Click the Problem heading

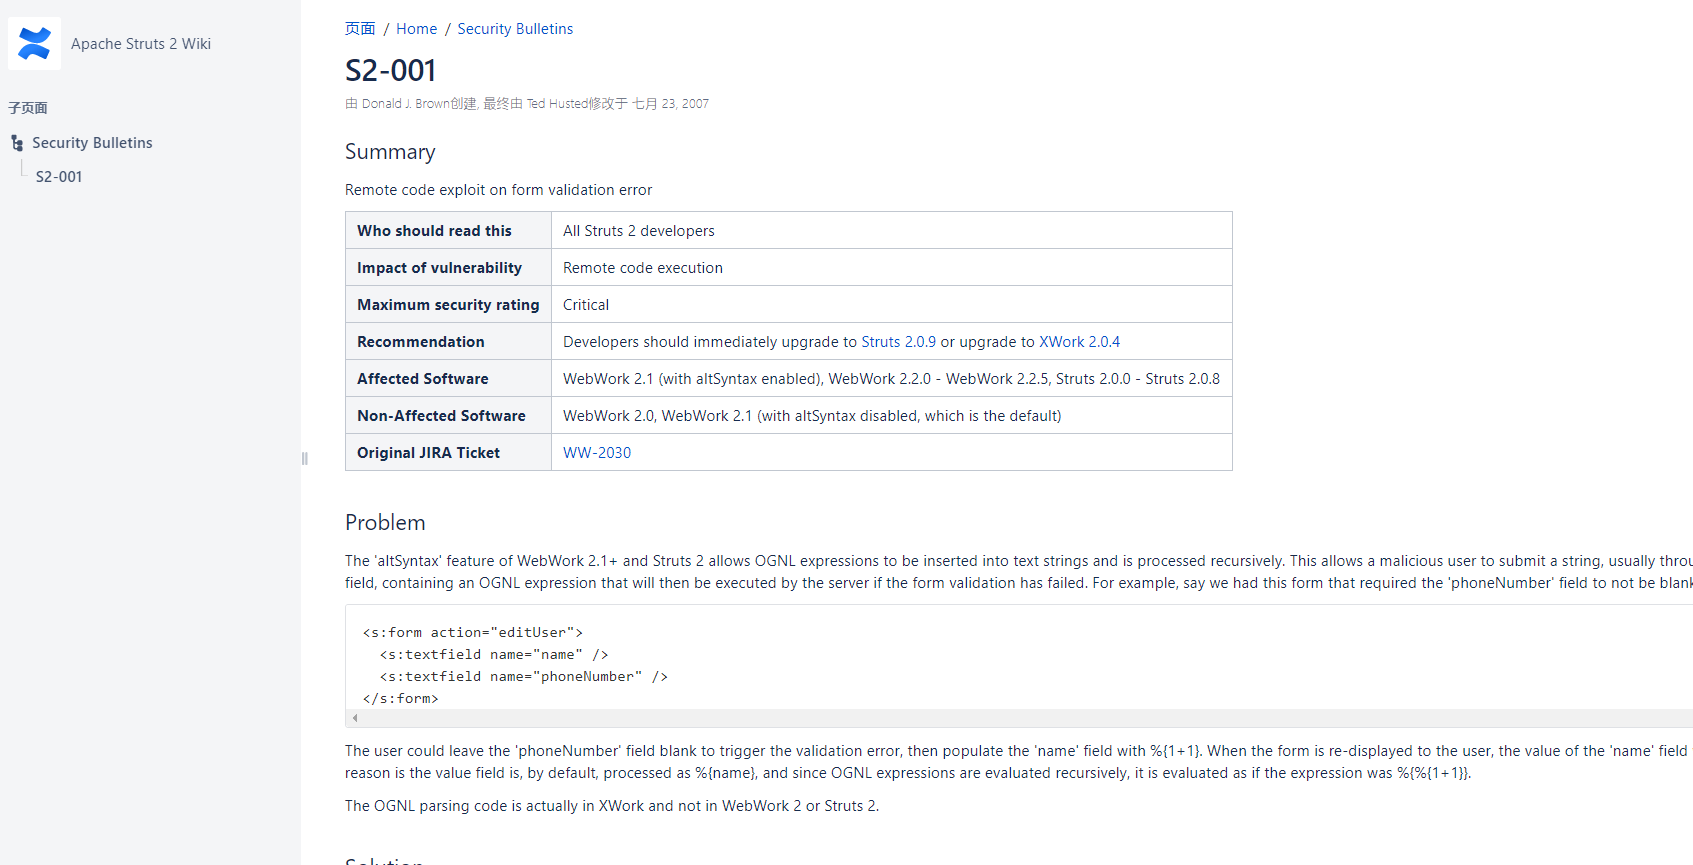click(385, 523)
